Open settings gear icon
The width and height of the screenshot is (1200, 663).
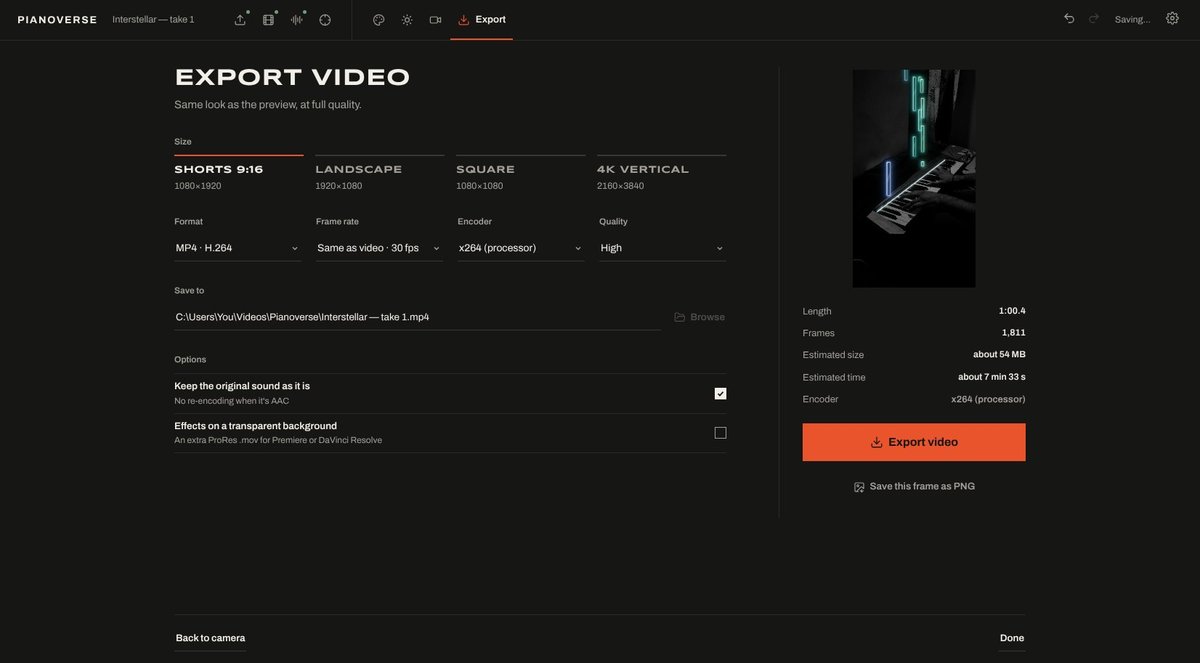[x=1172, y=19]
